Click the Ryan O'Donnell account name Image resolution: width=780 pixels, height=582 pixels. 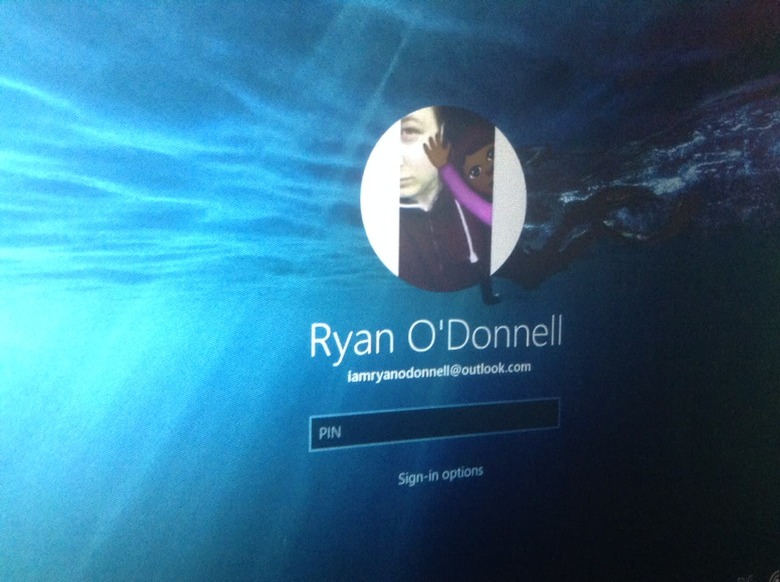point(435,338)
